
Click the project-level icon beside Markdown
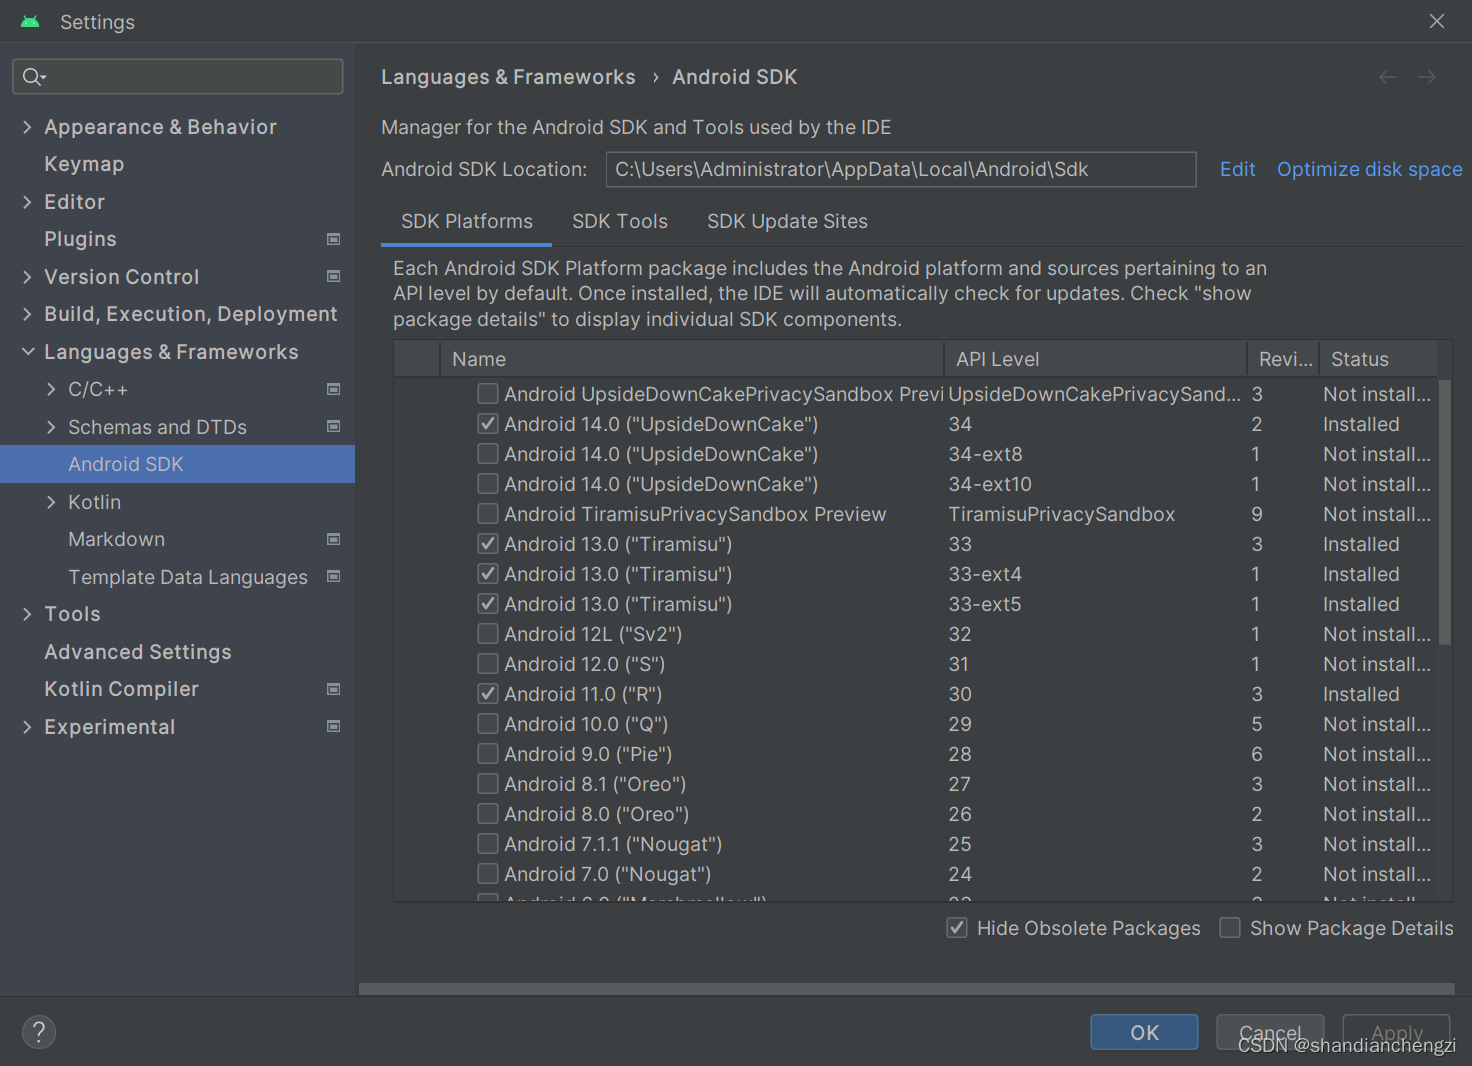[x=334, y=539]
